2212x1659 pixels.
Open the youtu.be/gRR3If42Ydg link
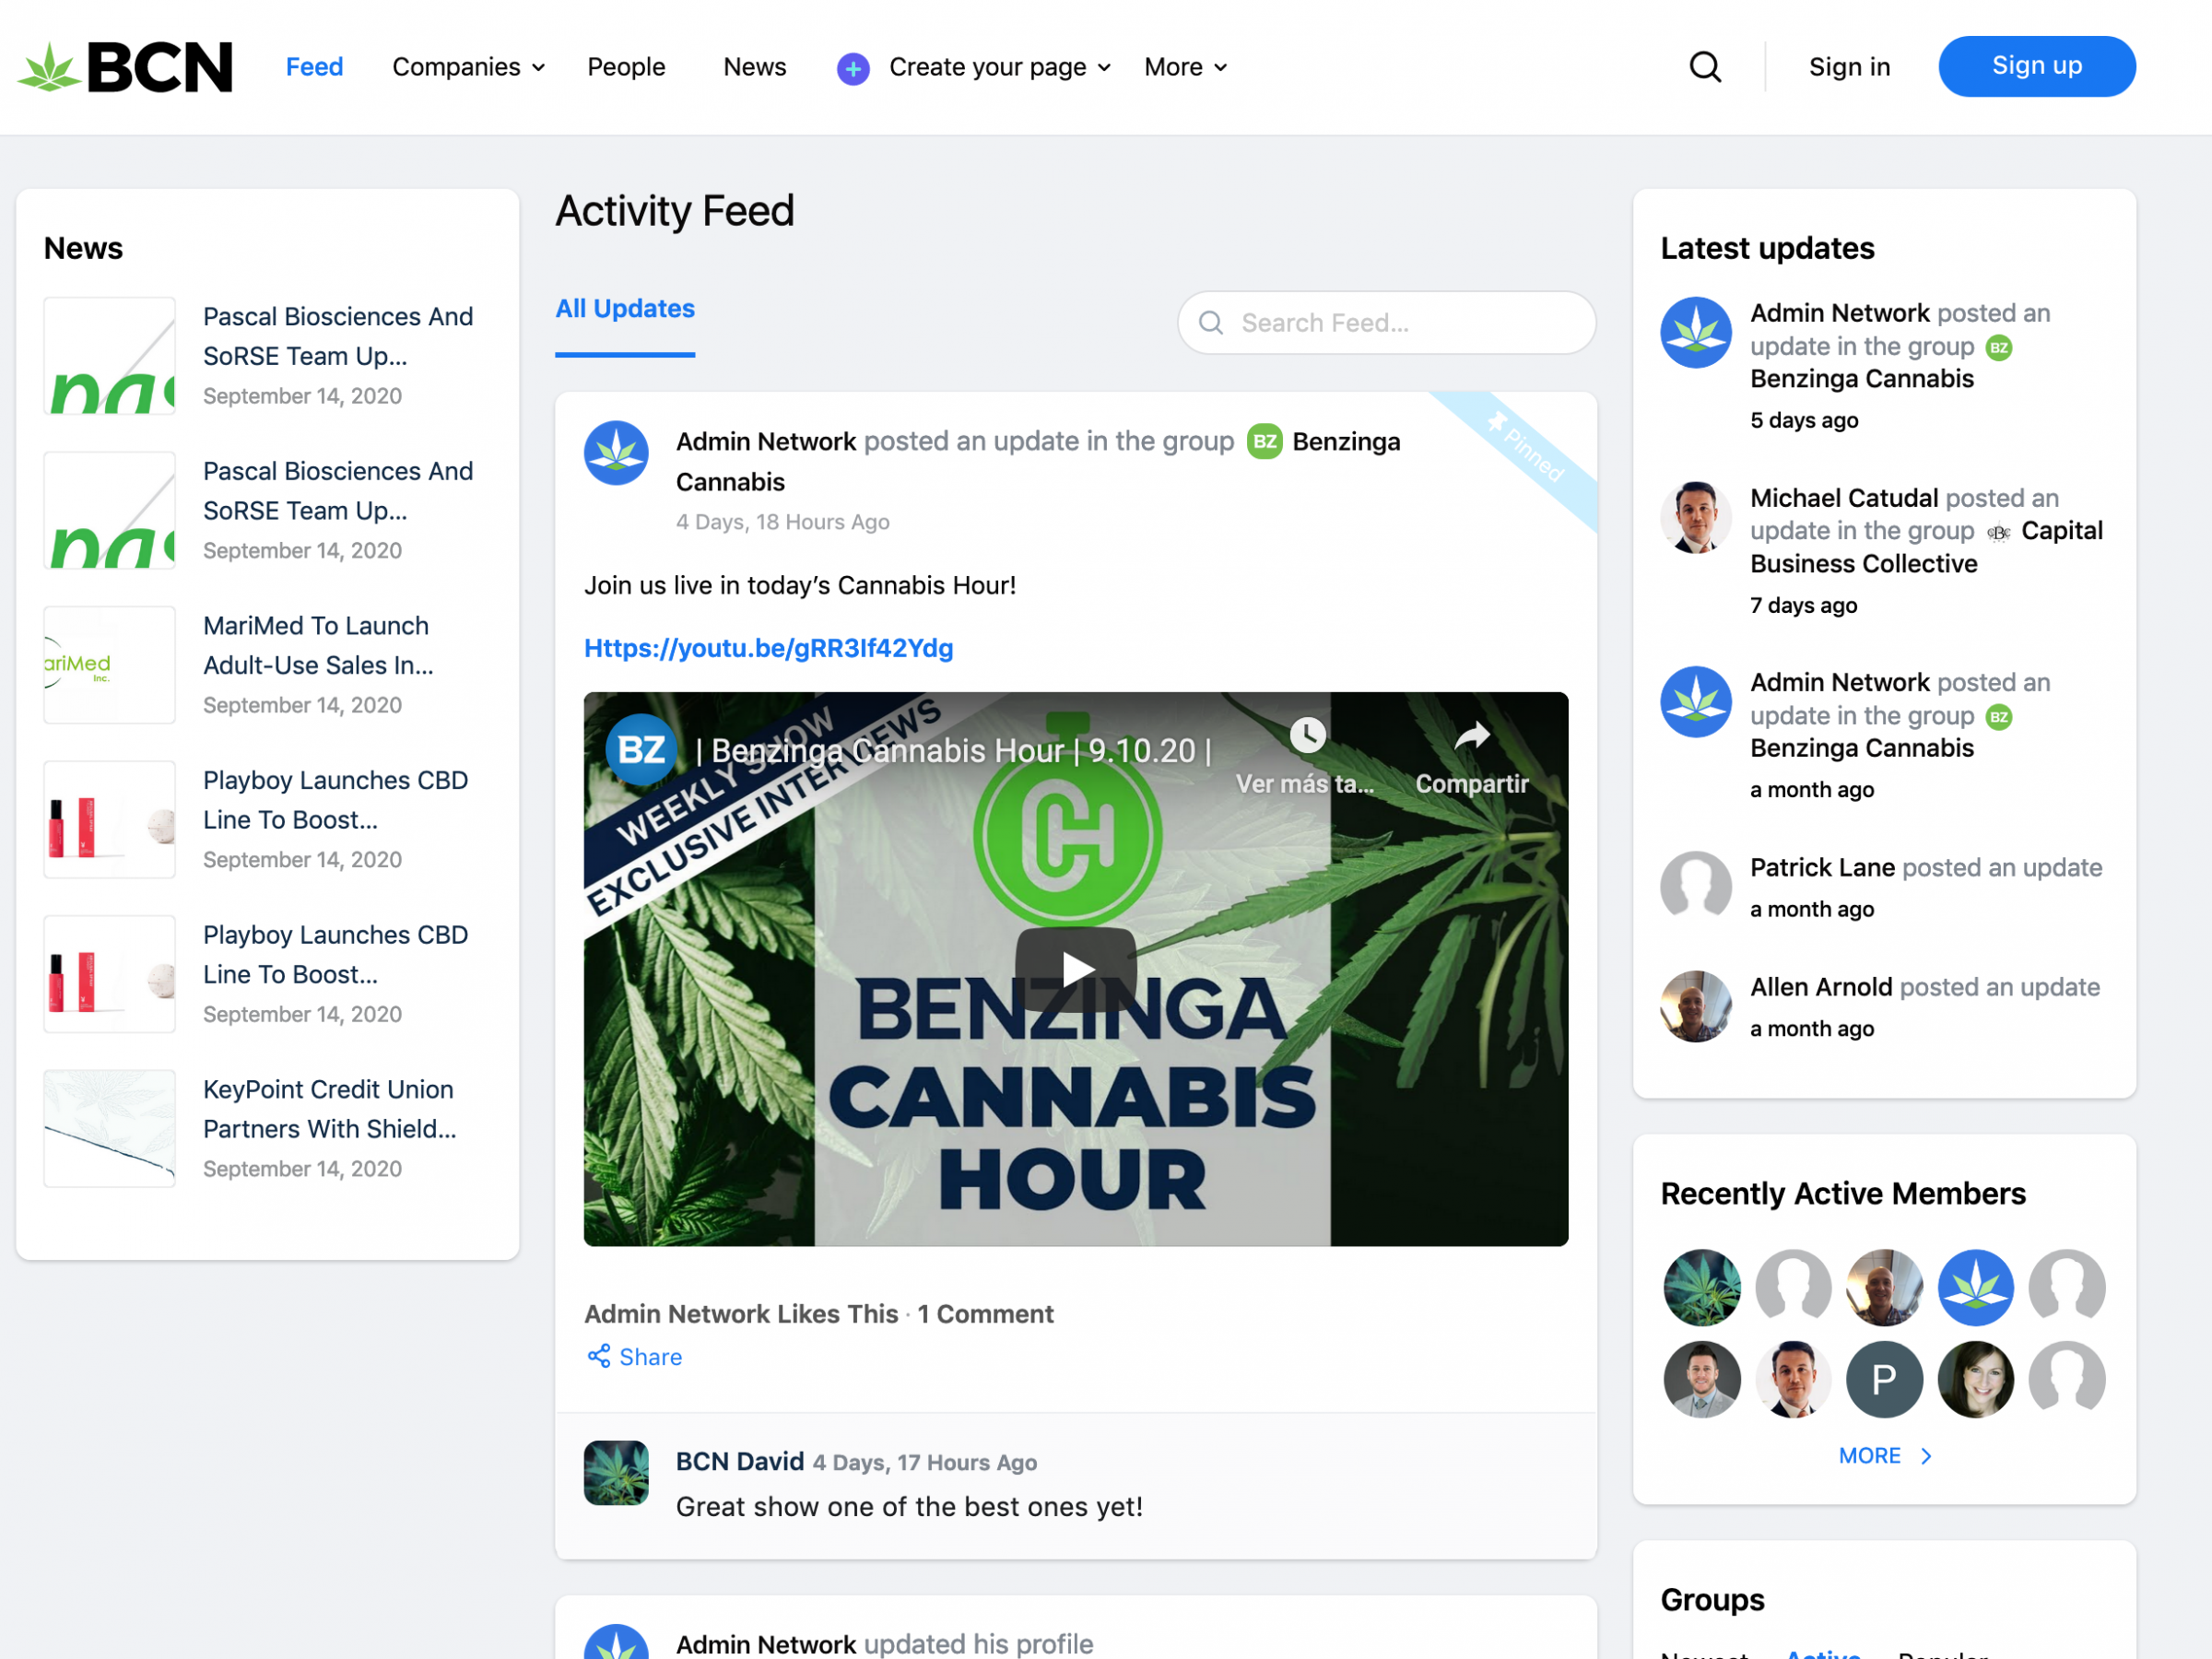point(768,648)
